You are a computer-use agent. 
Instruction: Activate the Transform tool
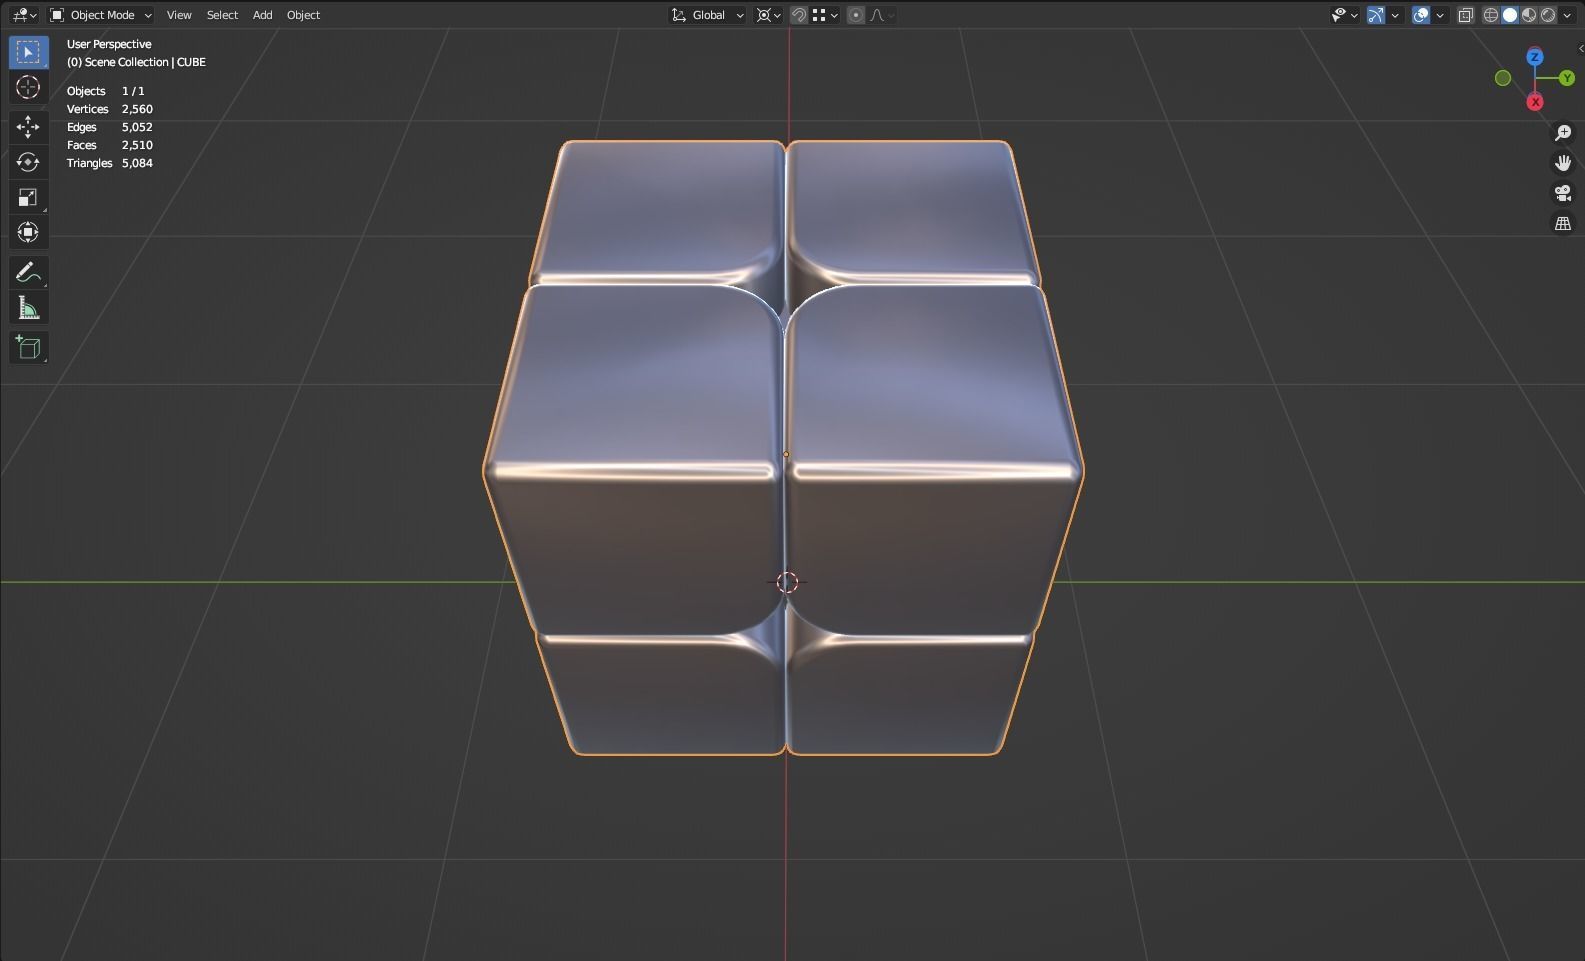point(28,232)
